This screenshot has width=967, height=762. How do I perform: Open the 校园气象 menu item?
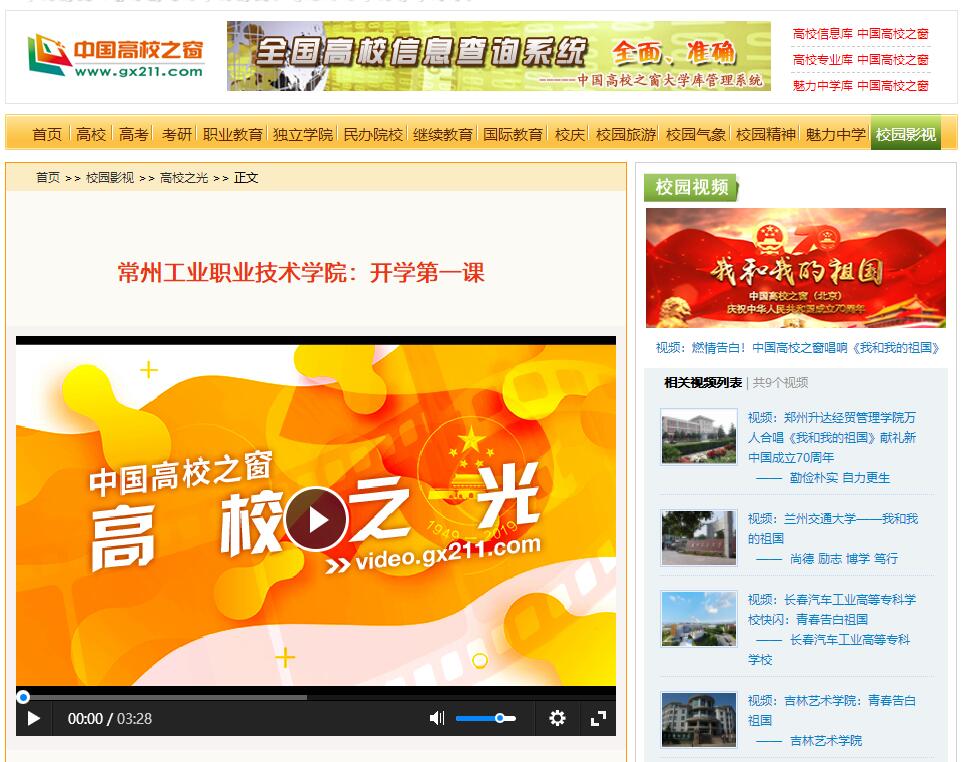(696, 134)
